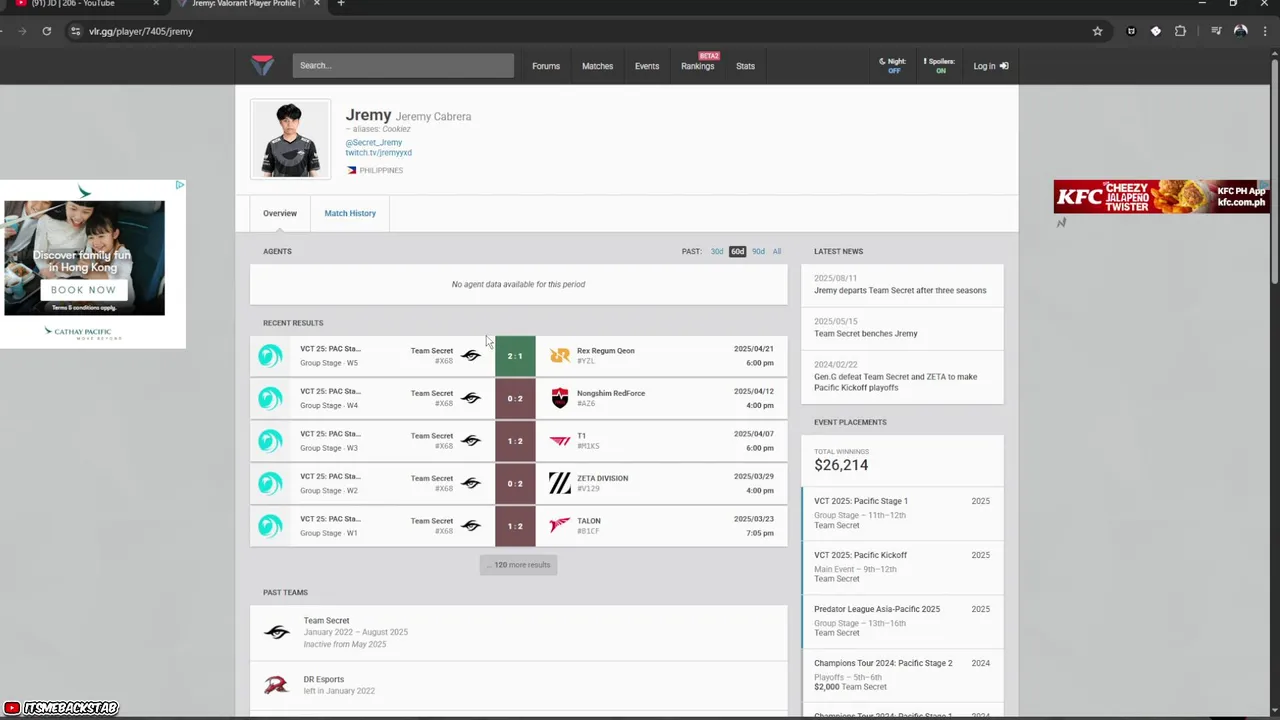Expand the 120 more results button

[x=519, y=565]
